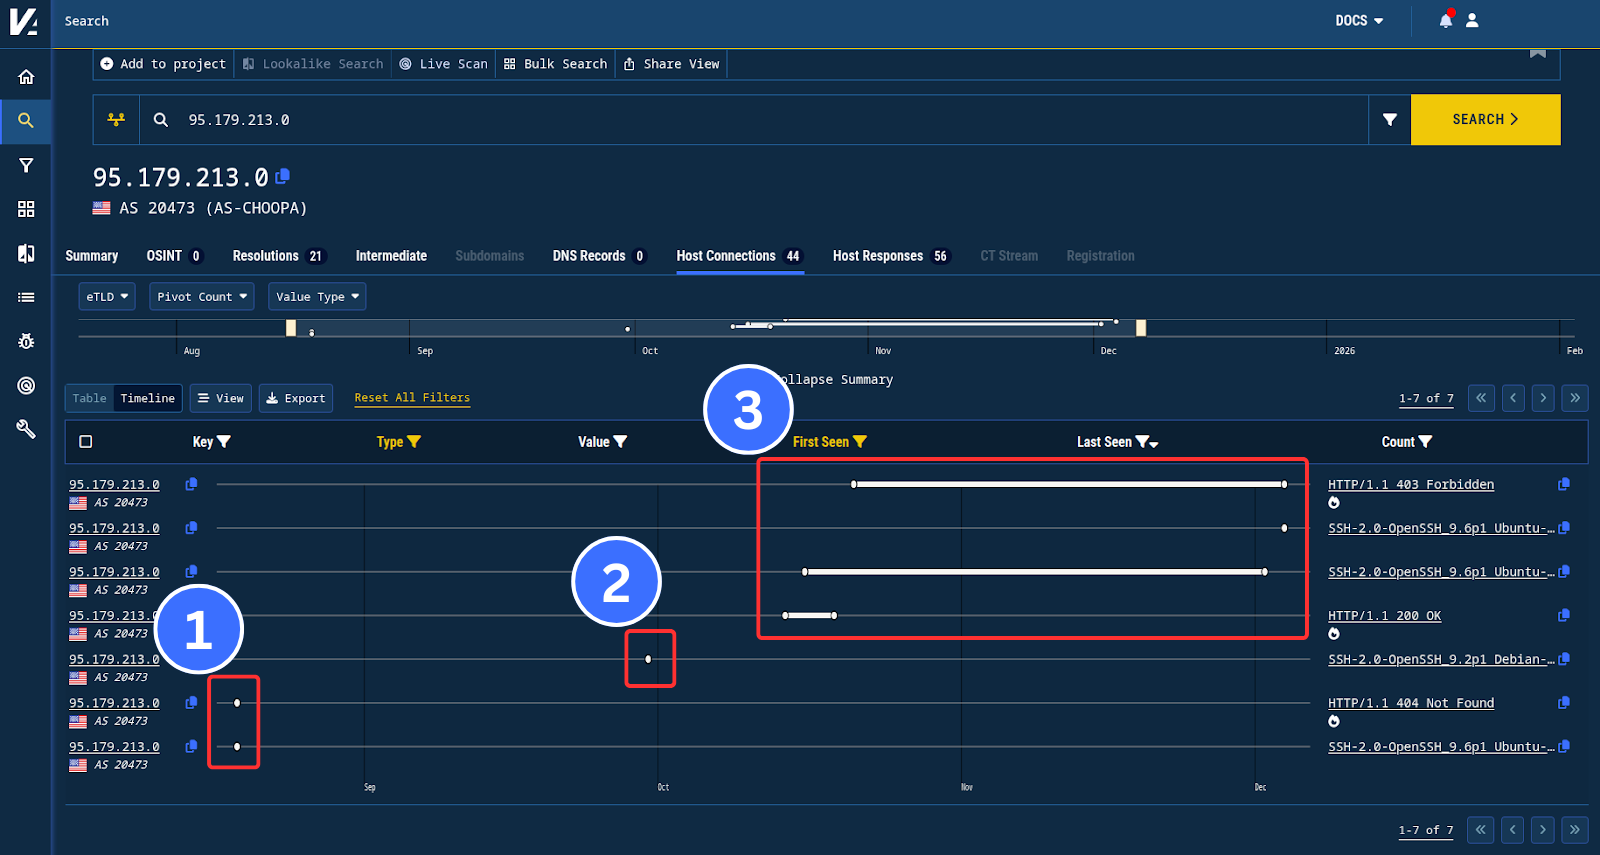Copy the IP address 95.179.213.0 heading
The height and width of the screenshot is (855, 1600).
(x=283, y=176)
